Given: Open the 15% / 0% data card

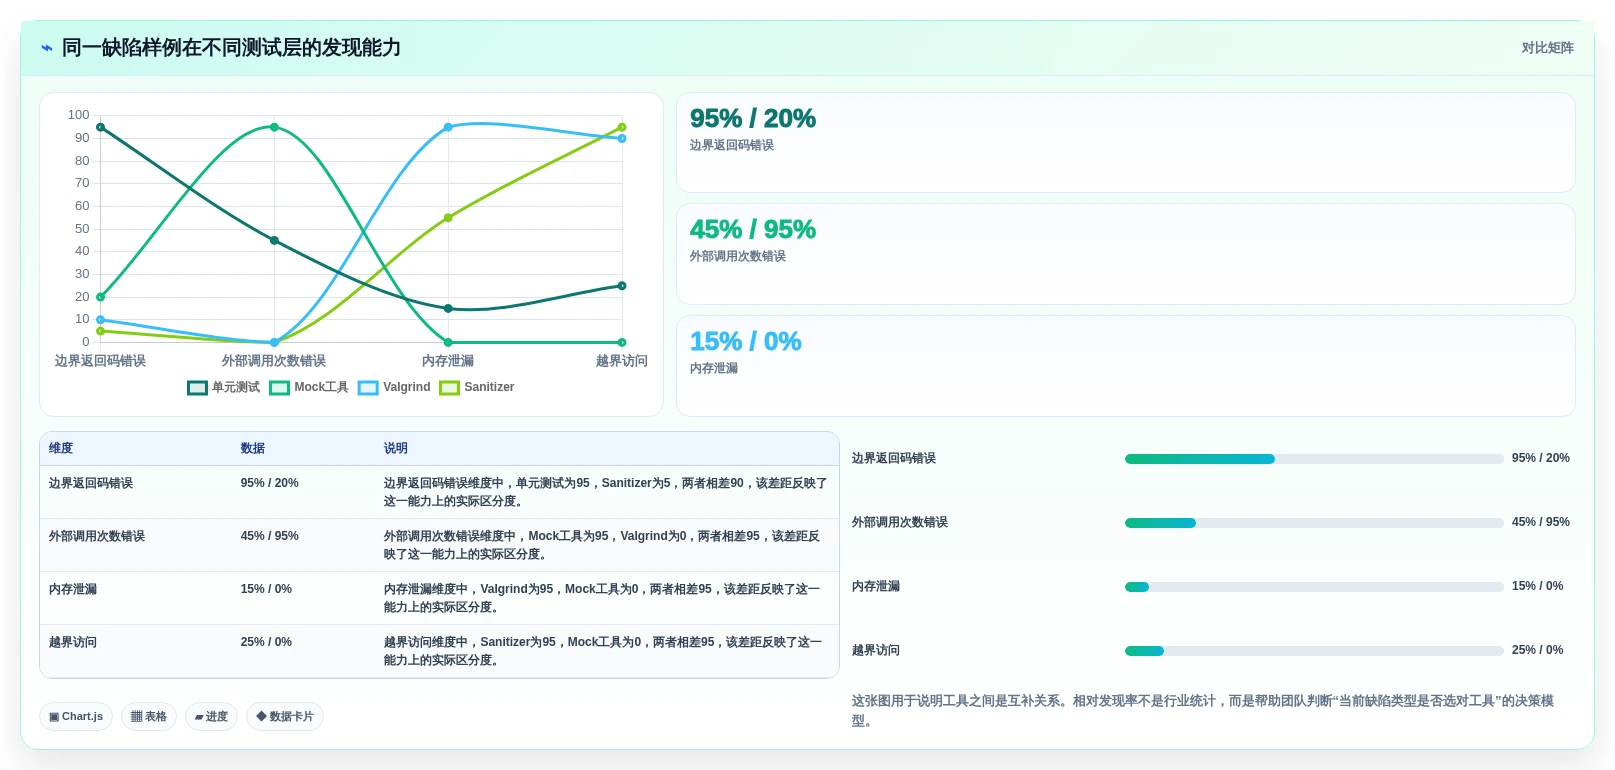Looking at the screenshot, I should pos(1126,366).
